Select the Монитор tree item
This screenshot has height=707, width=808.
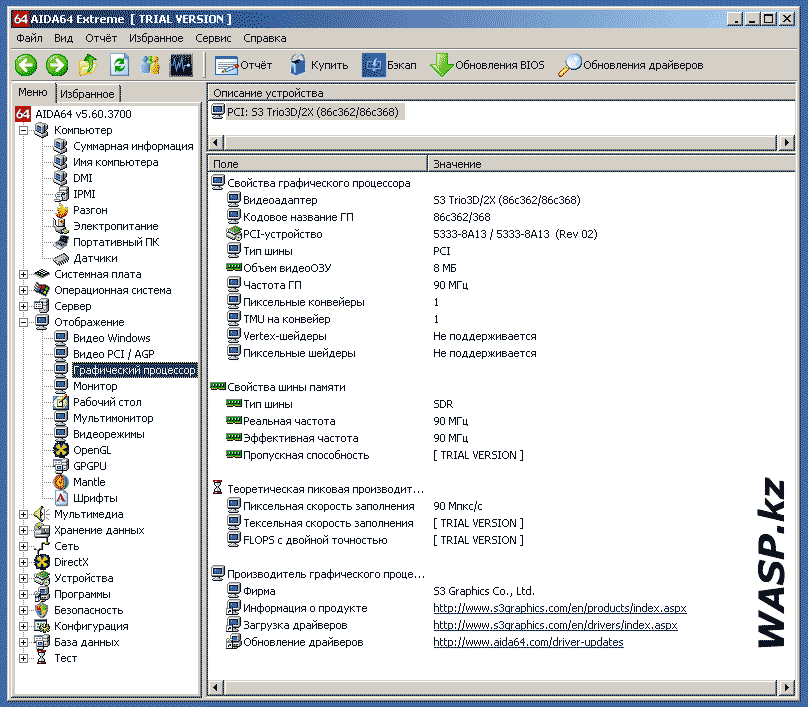point(95,386)
